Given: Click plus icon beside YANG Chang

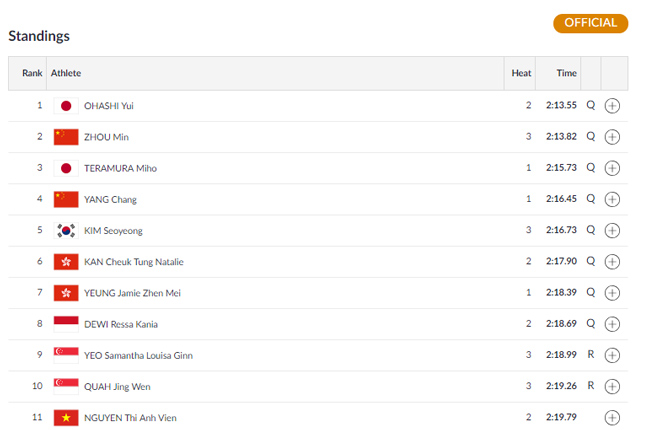Looking at the screenshot, I should (x=613, y=199).
